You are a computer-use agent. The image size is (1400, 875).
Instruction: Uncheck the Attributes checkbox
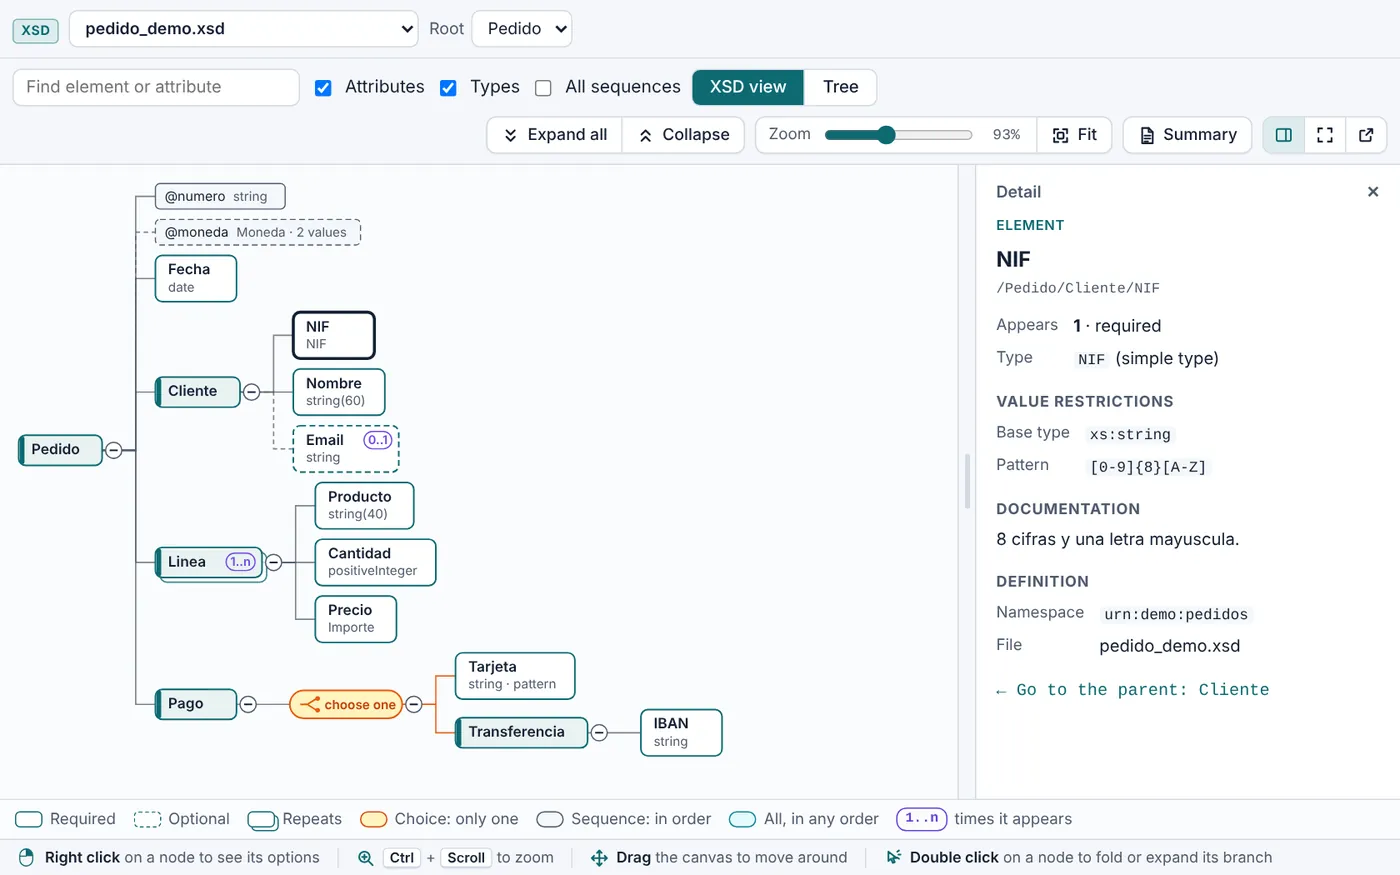323,88
